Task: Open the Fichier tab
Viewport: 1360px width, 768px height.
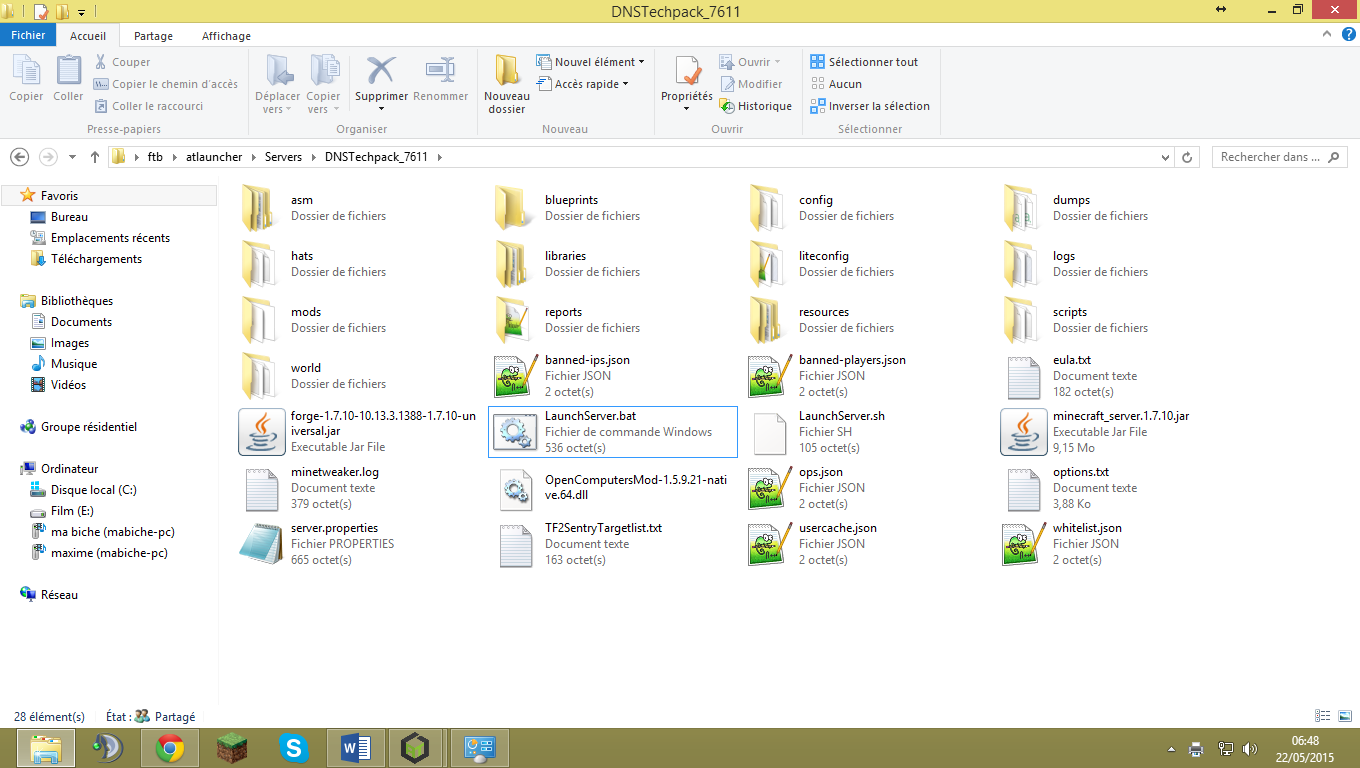Action: 28,35
